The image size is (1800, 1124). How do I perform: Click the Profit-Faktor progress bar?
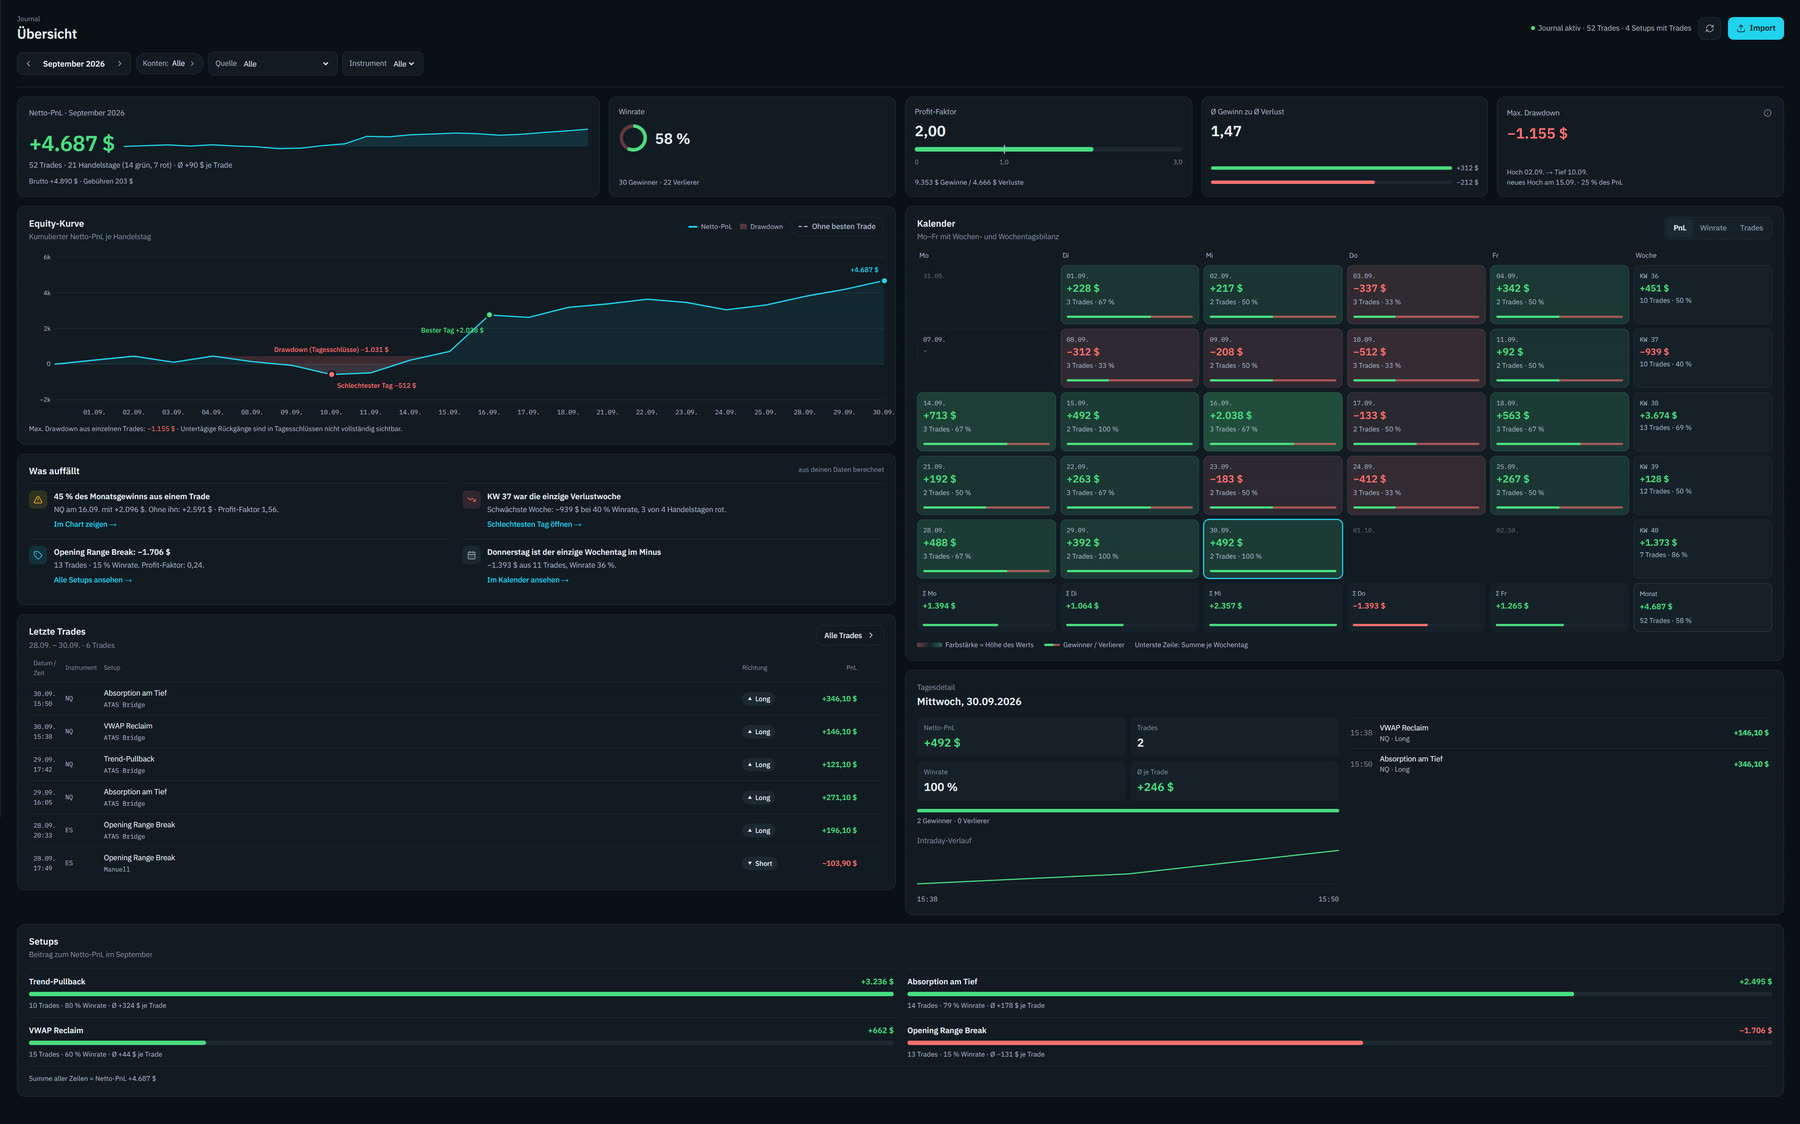click(1048, 149)
